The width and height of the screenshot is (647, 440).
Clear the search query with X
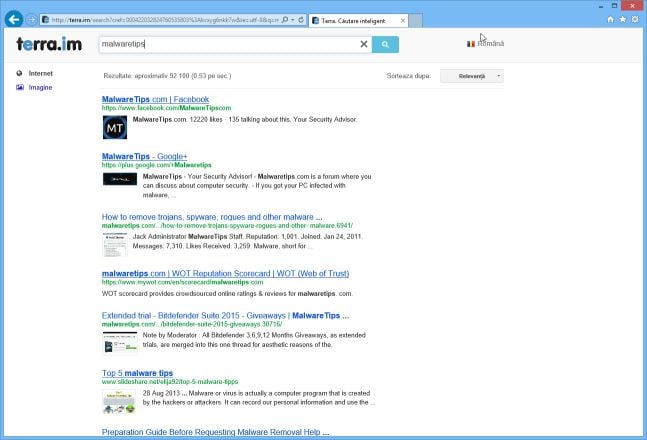tap(364, 44)
